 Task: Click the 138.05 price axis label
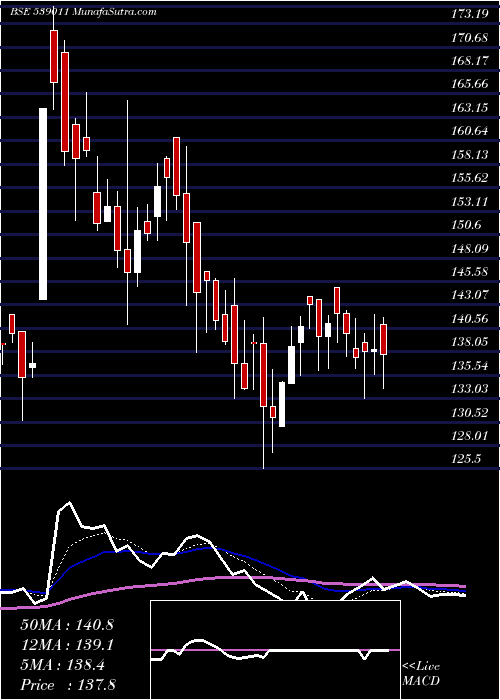[x=470, y=342]
